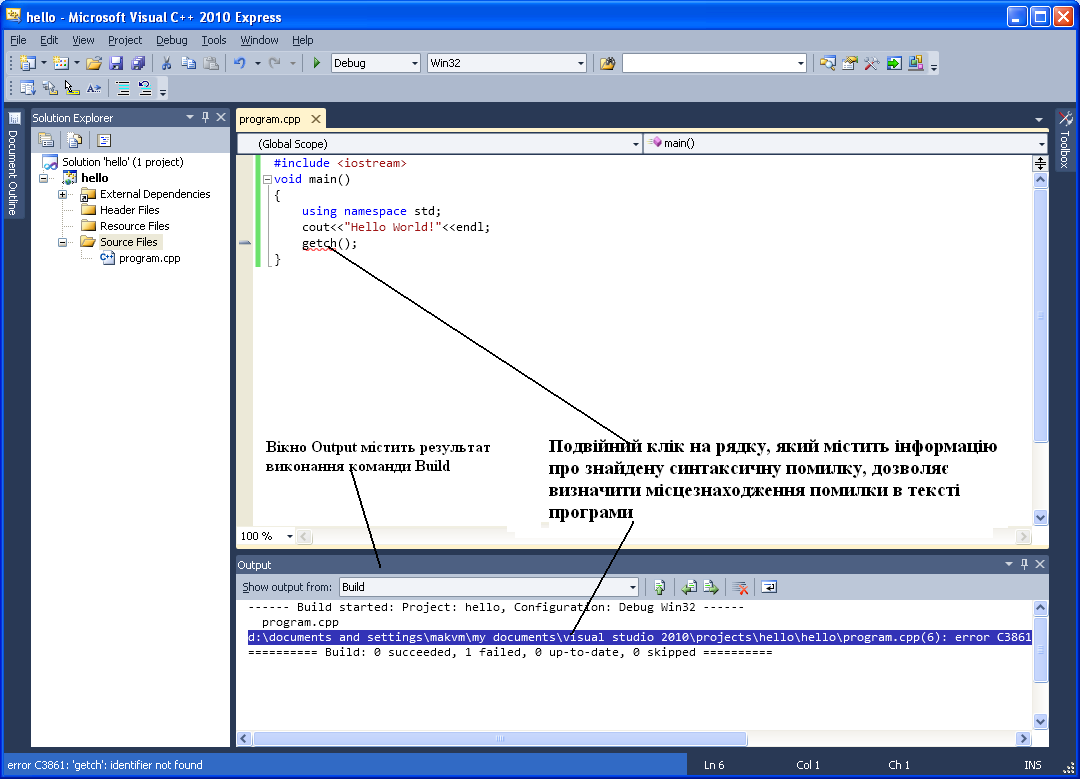Collapse the Source Files folder node
1080x779 pixels.
coord(62,242)
